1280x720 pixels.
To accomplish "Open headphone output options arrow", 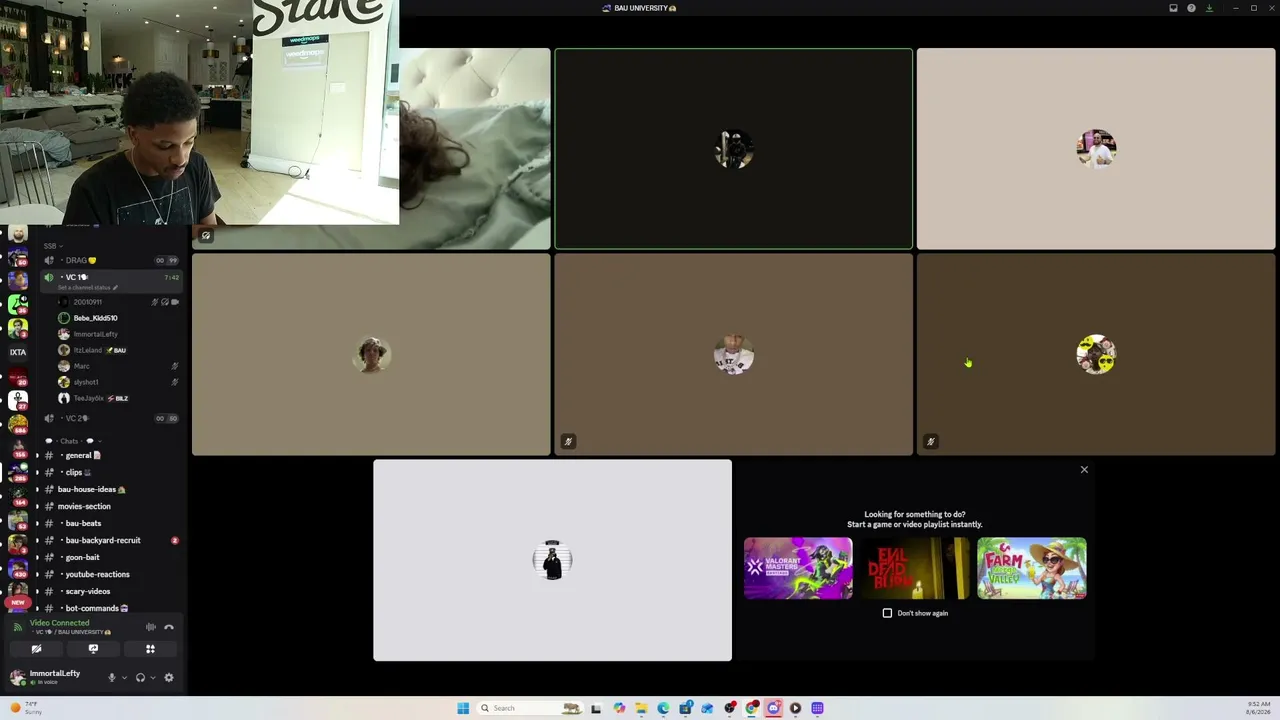I will tap(153, 677).
